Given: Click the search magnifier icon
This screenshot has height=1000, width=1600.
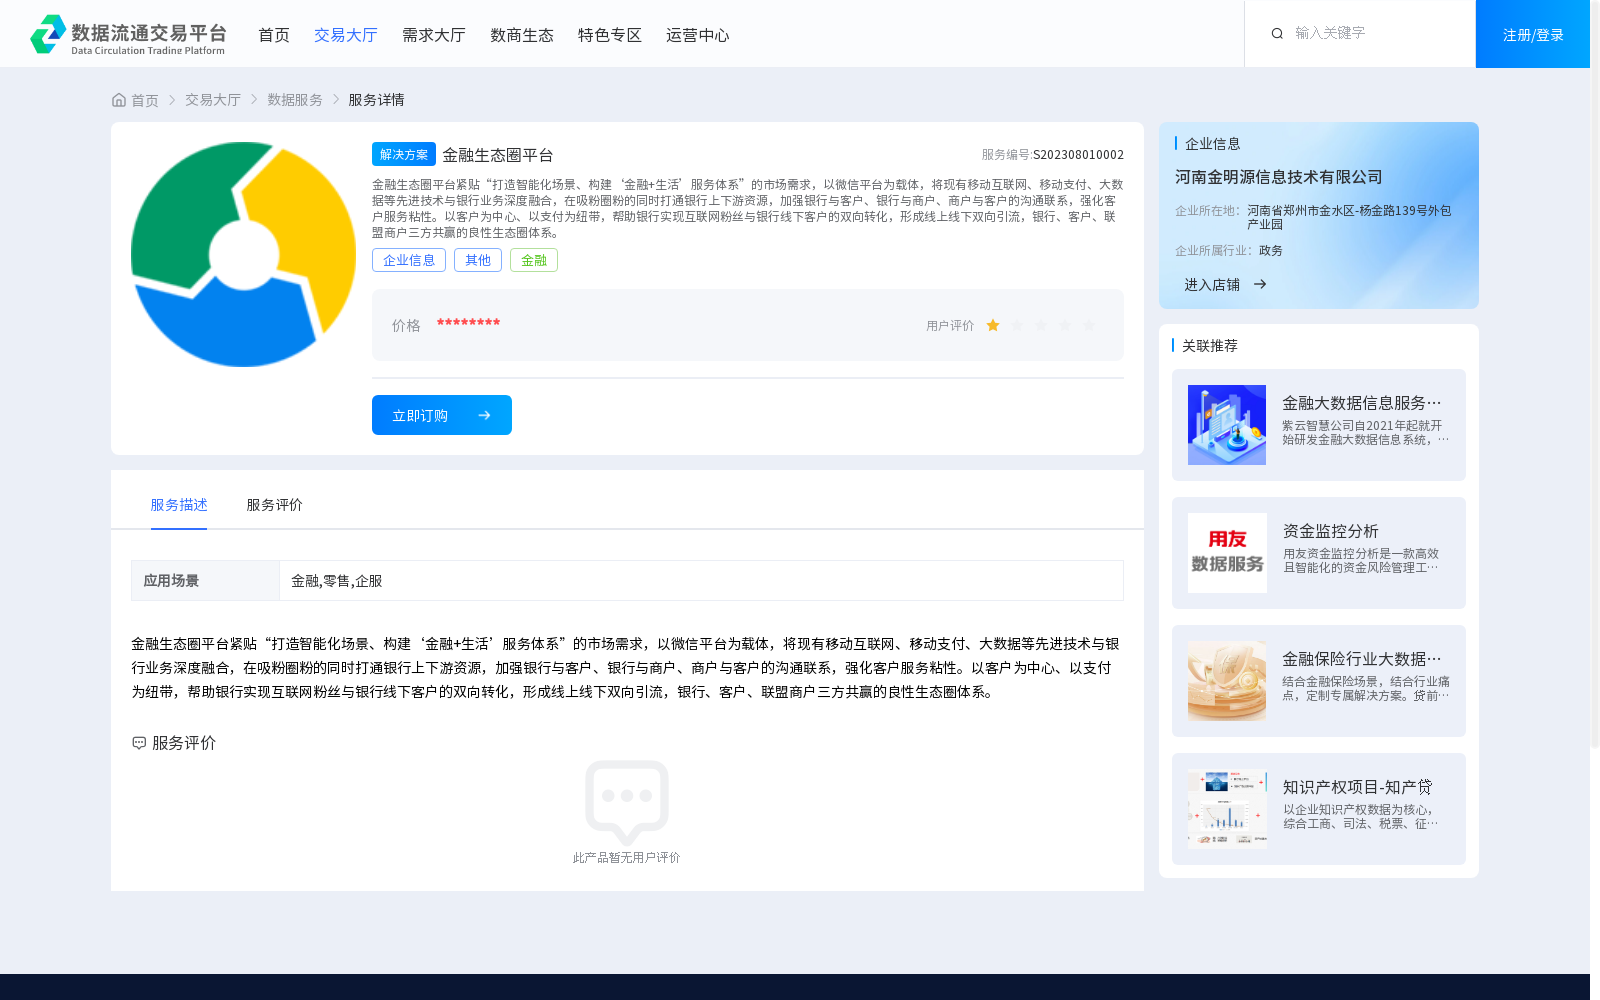Looking at the screenshot, I should click(1277, 34).
